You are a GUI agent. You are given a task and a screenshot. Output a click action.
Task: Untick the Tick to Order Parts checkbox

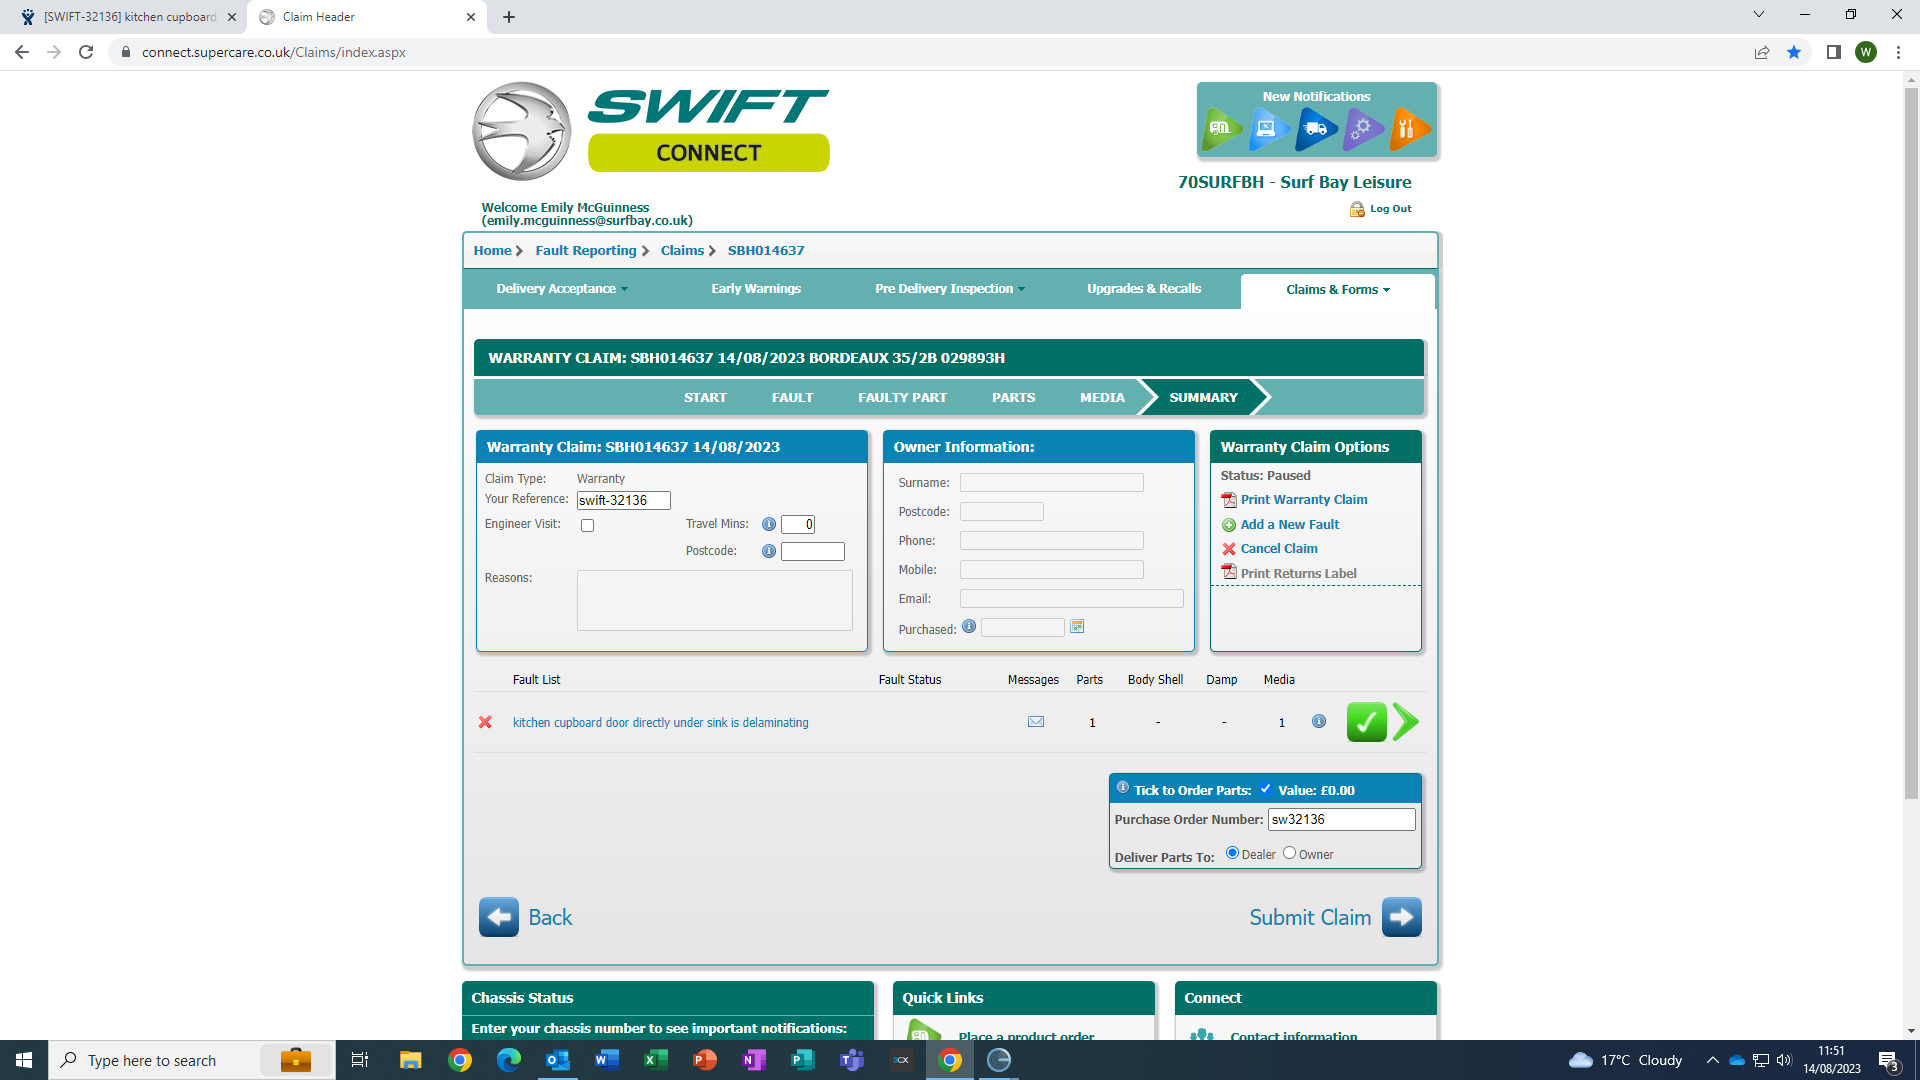tap(1265, 789)
